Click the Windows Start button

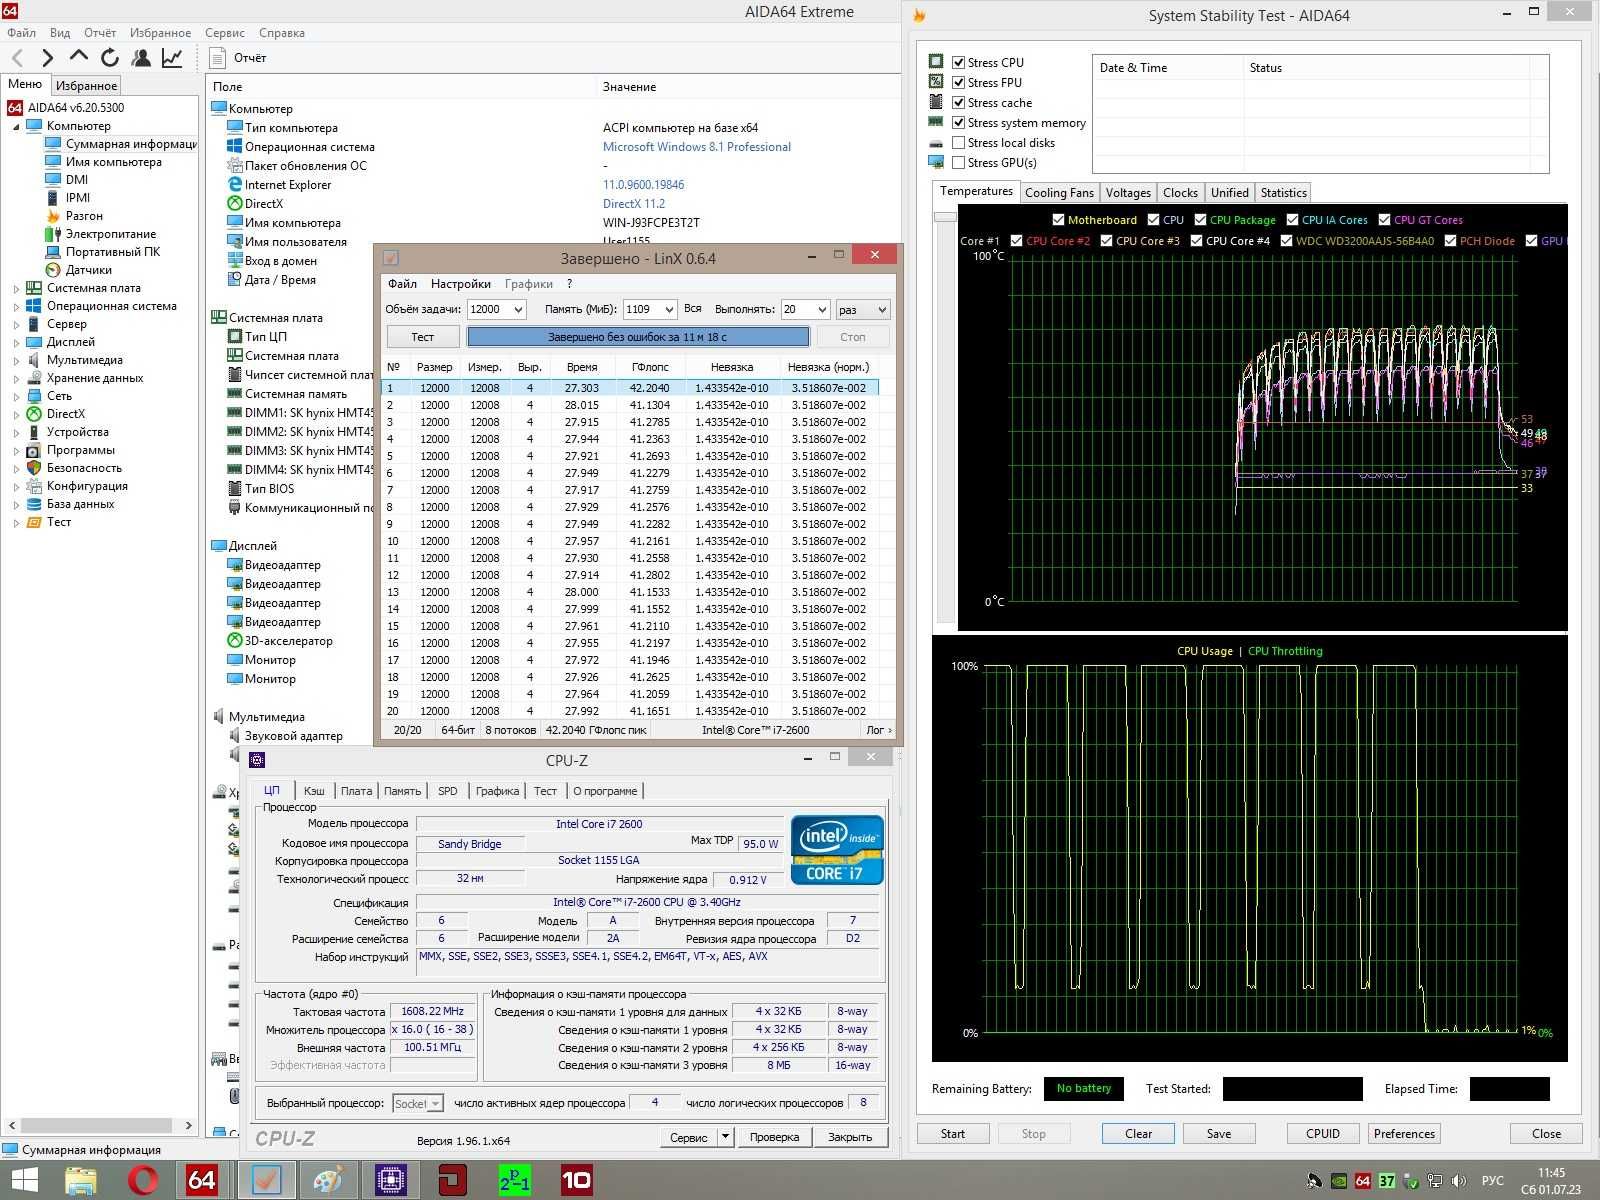24,1180
